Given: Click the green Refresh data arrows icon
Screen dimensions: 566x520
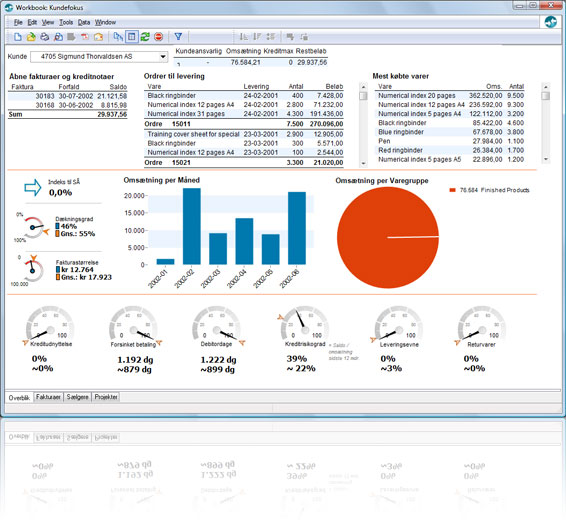Looking at the screenshot, I should (x=145, y=37).
